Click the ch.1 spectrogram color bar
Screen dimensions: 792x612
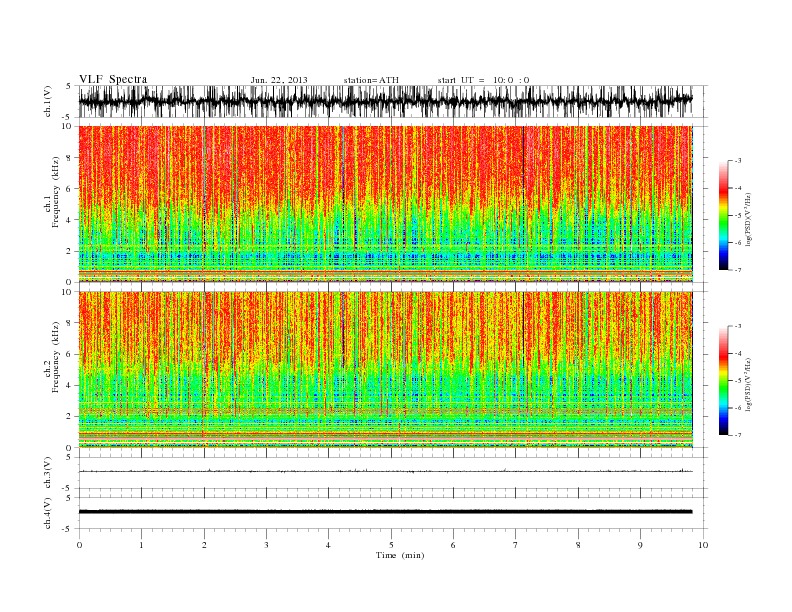(x=723, y=216)
